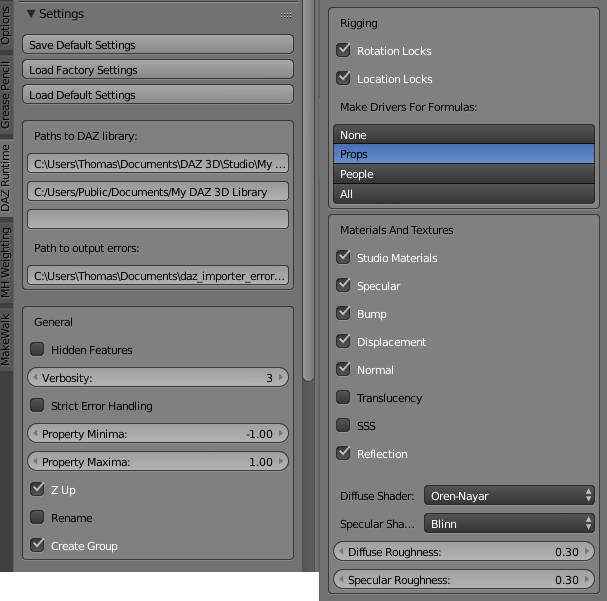
Task: Click Verbosity decrease arrow
Action: click(x=35, y=377)
